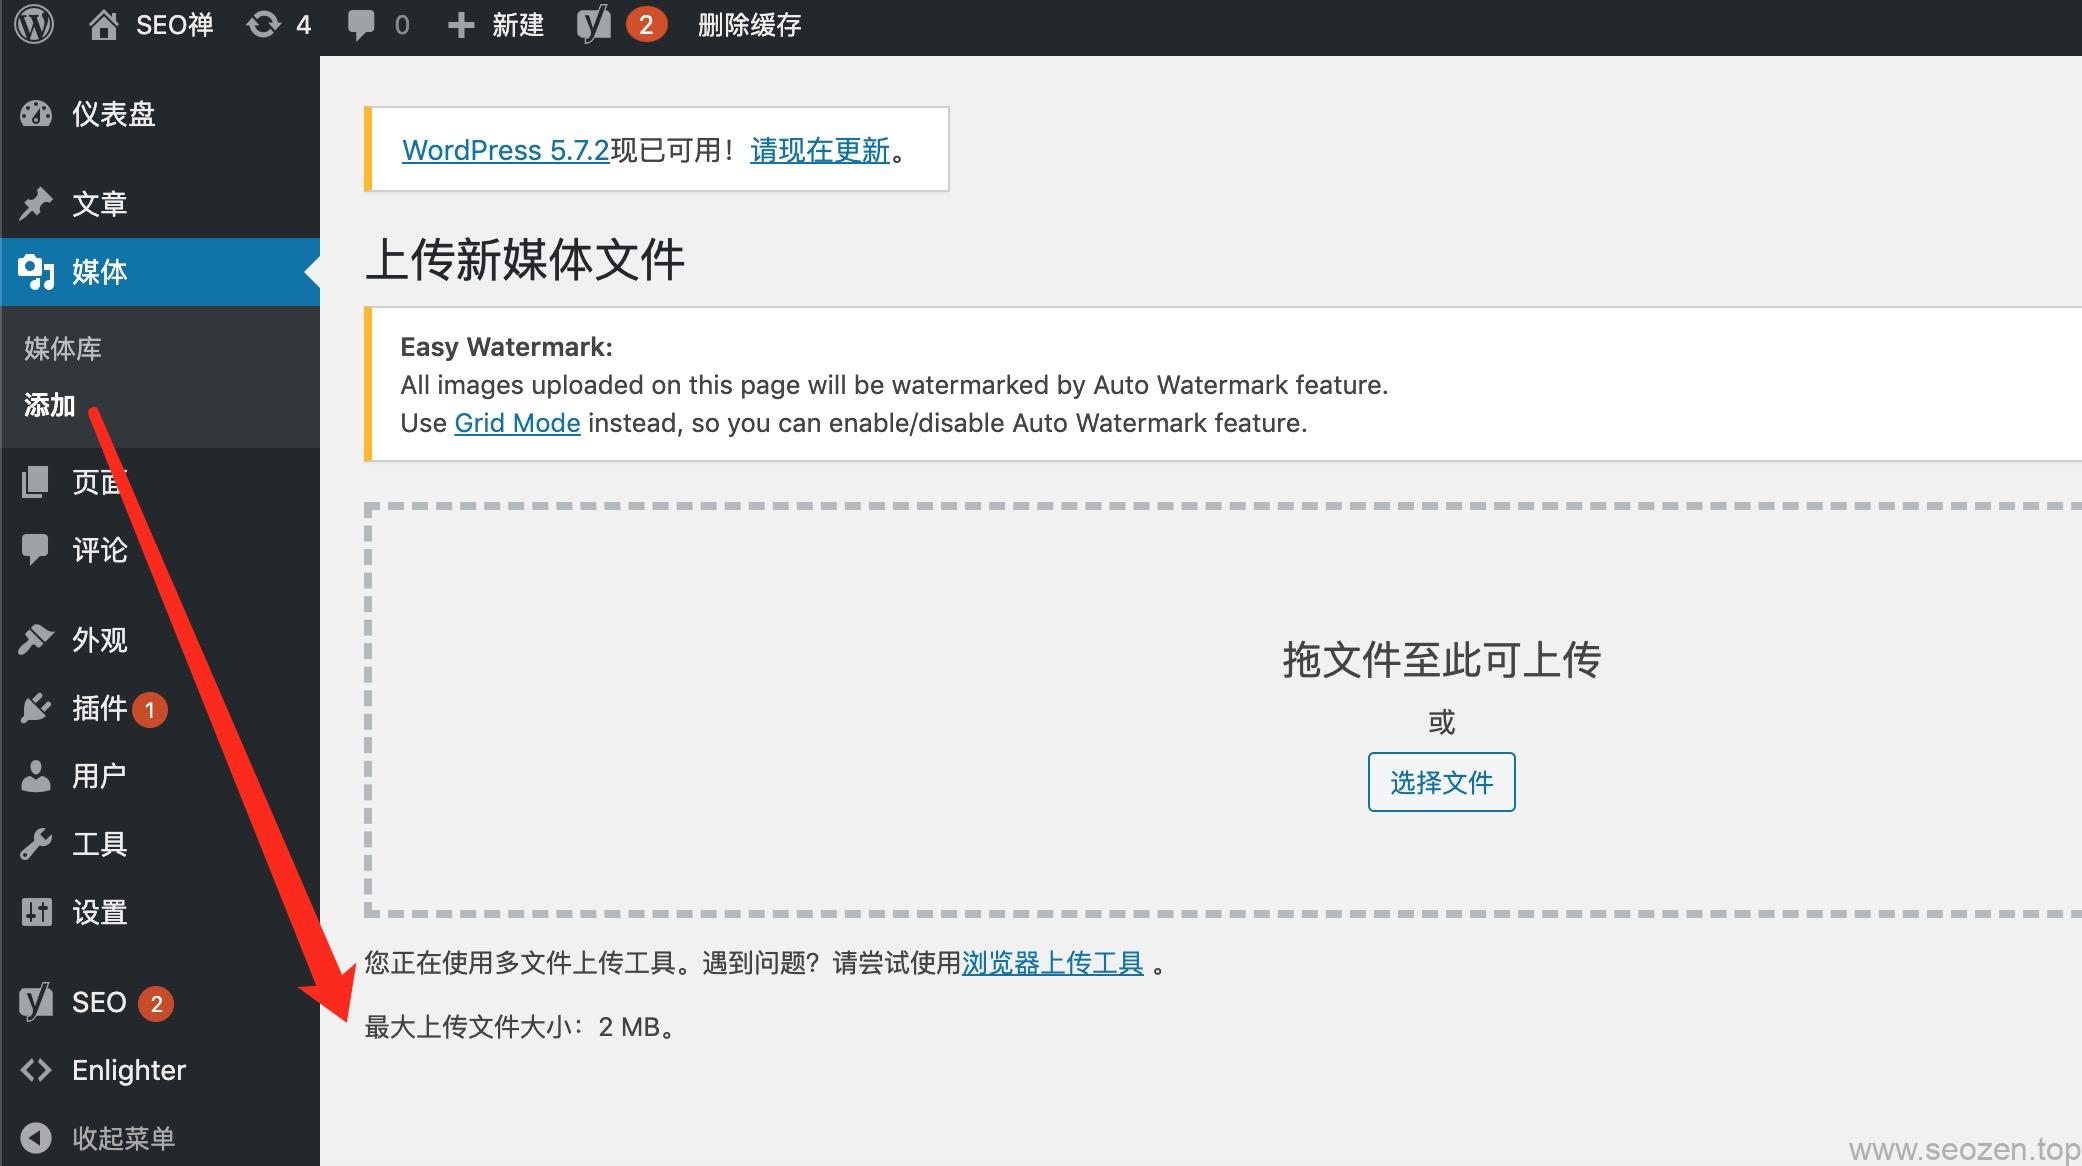
Task: Click the SEO sidebar badge 2
Action: (156, 1003)
